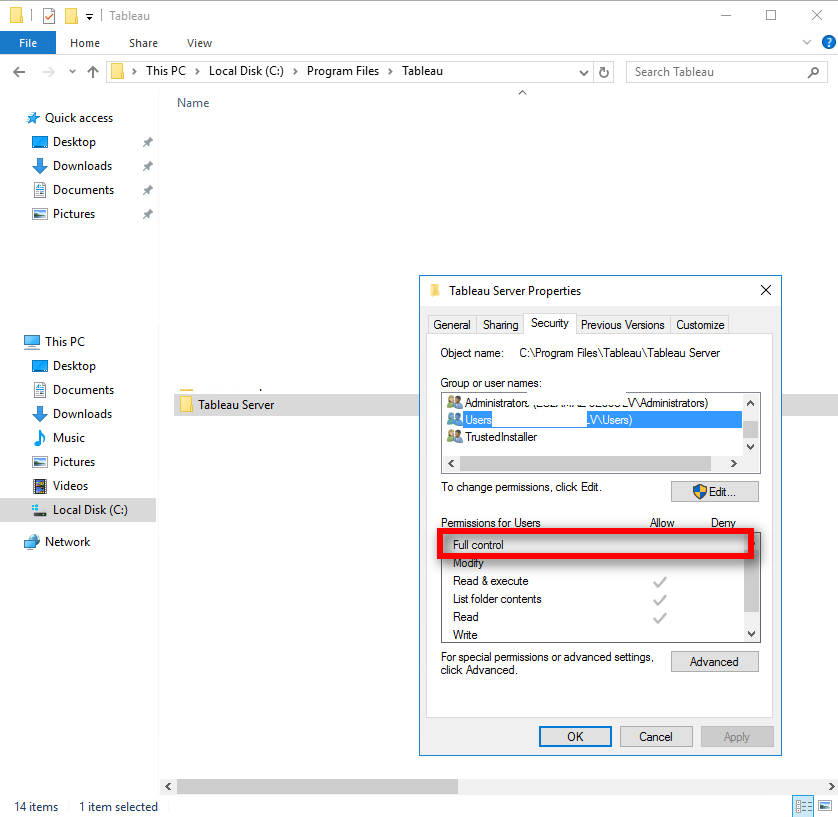Click the Back navigation arrow
Image resolution: width=838 pixels, height=817 pixels.
pos(19,72)
